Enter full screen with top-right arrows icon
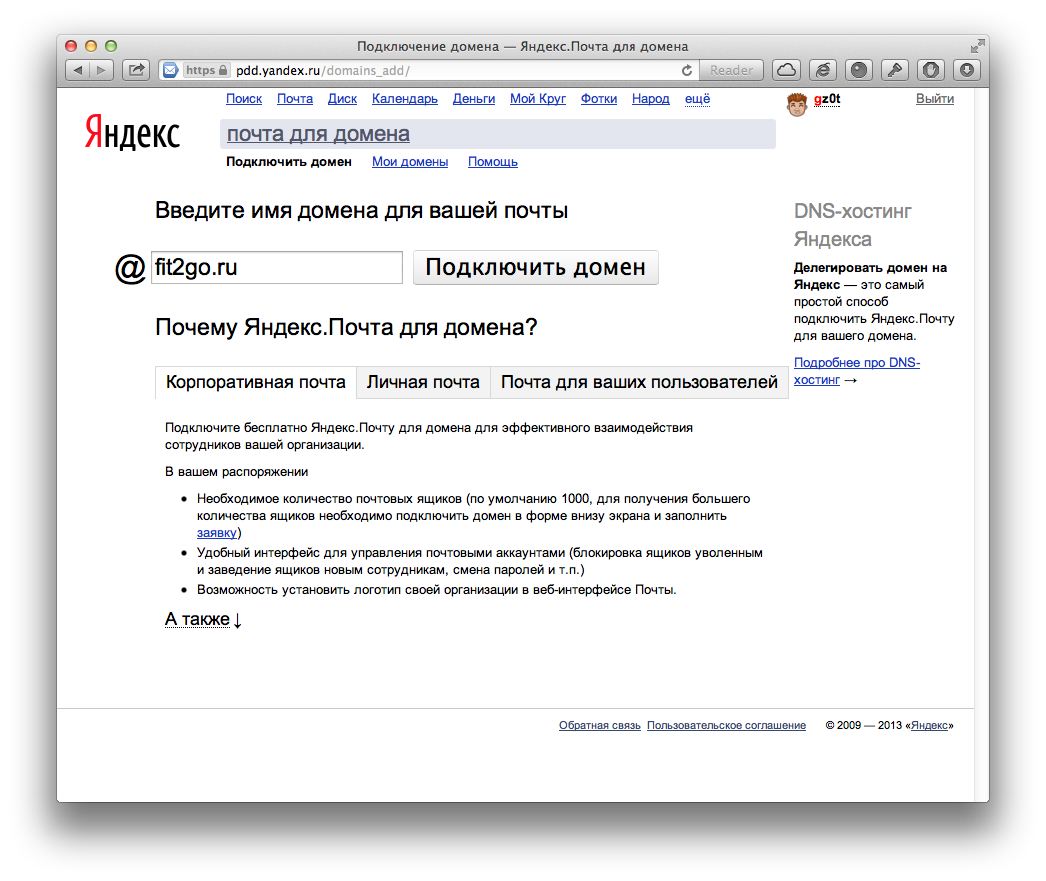Image resolution: width=1046 pixels, height=881 pixels. 977,46
